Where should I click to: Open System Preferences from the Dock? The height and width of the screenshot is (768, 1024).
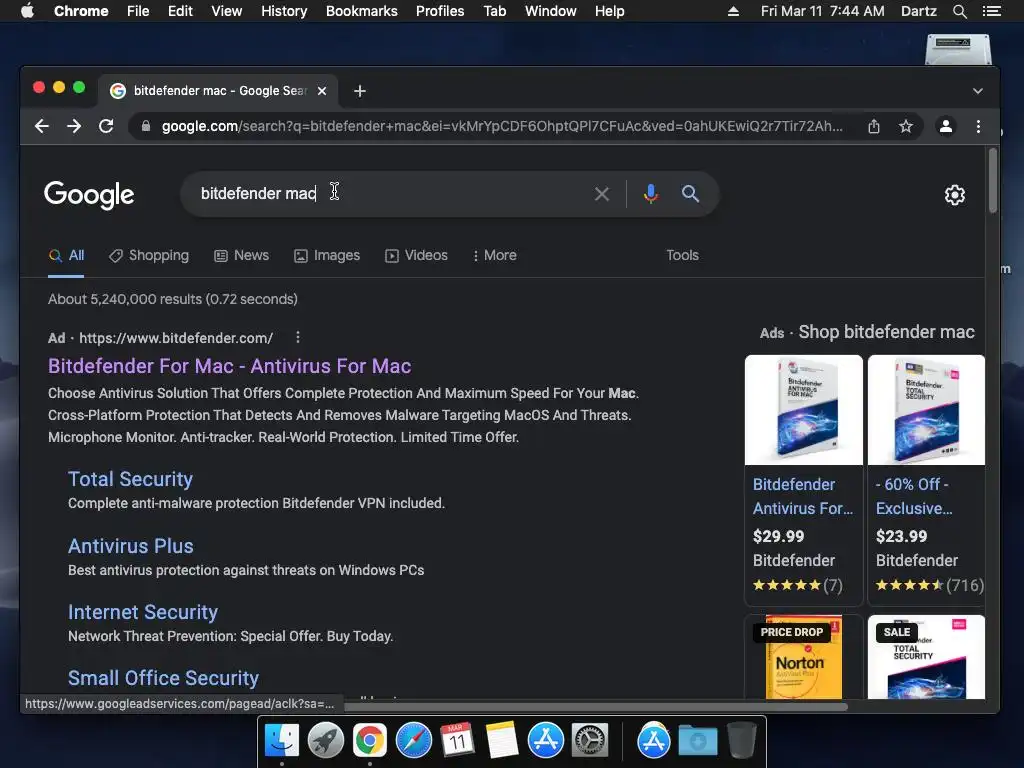click(590, 741)
